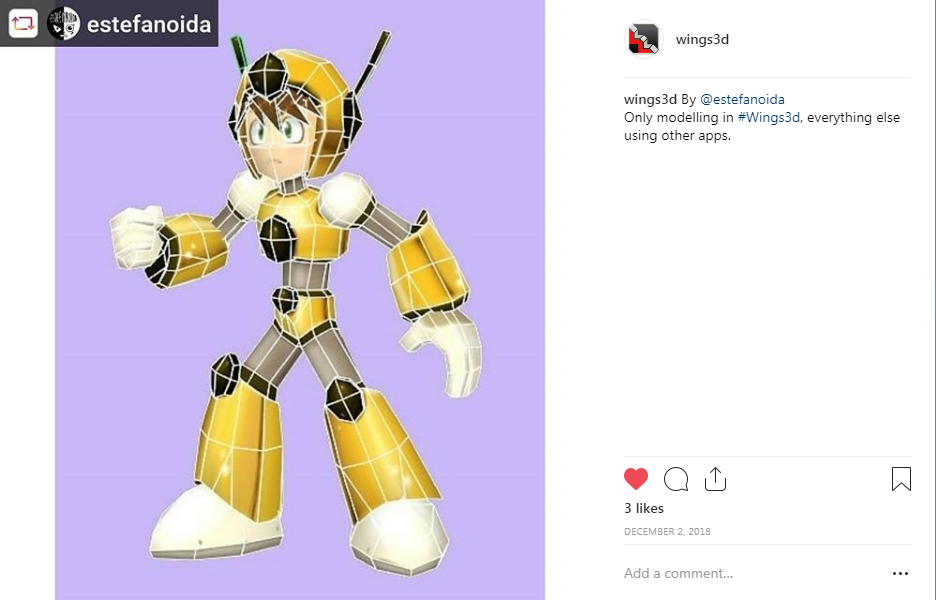The height and width of the screenshot is (600, 936).
Task: Open December 2, 2018 post timestamp
Action: click(x=667, y=531)
